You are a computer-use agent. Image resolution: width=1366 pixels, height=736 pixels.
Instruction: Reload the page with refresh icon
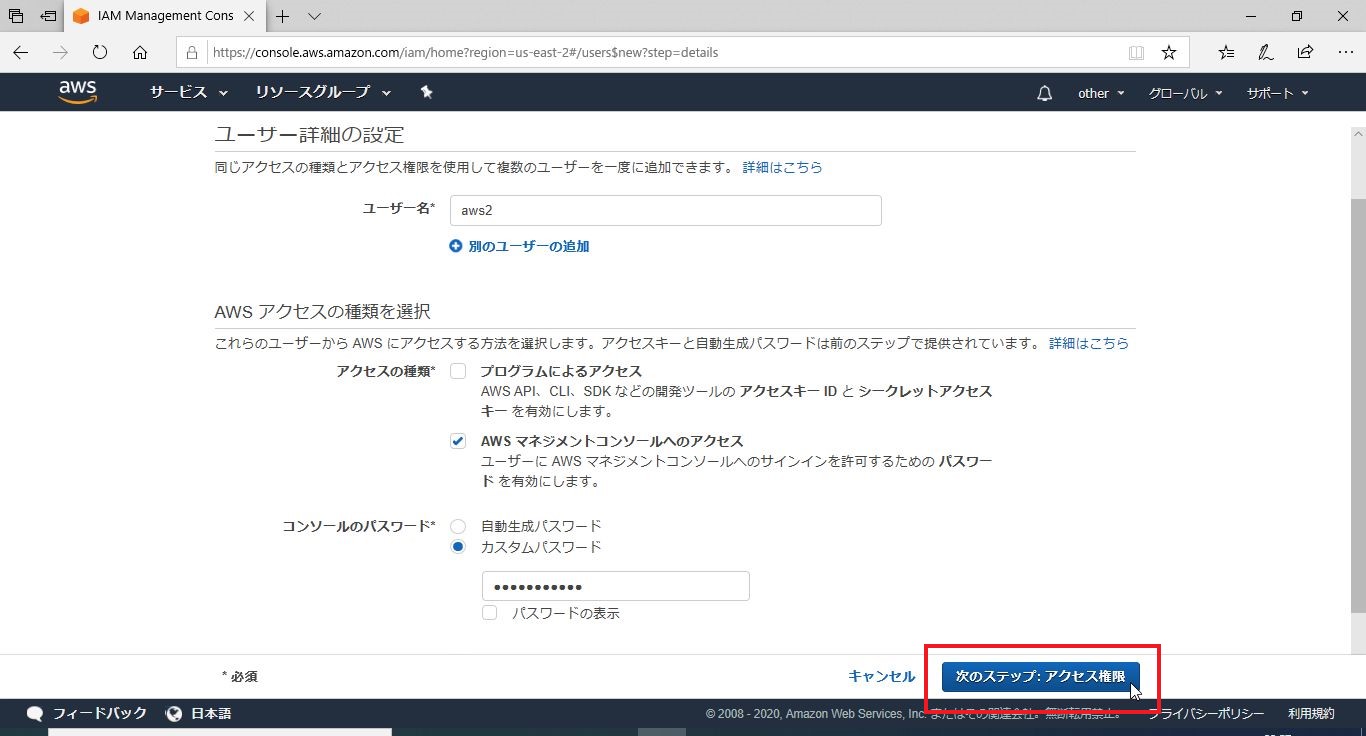click(x=100, y=52)
